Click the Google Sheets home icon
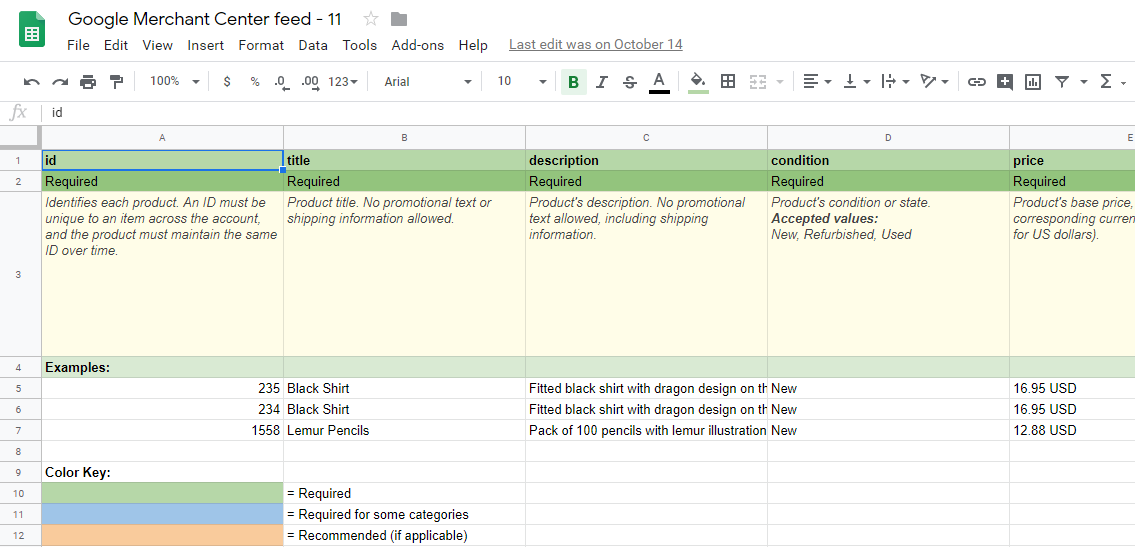 (32, 30)
